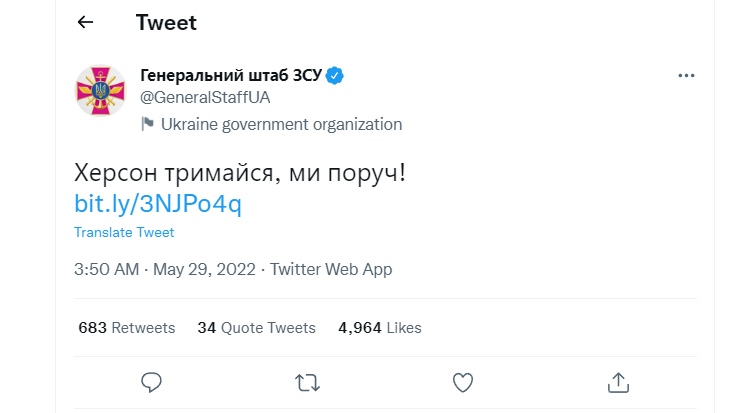746x413 pixels.
Task: Click the Генеральний штаб ЗСУ display name
Action: click(x=231, y=75)
